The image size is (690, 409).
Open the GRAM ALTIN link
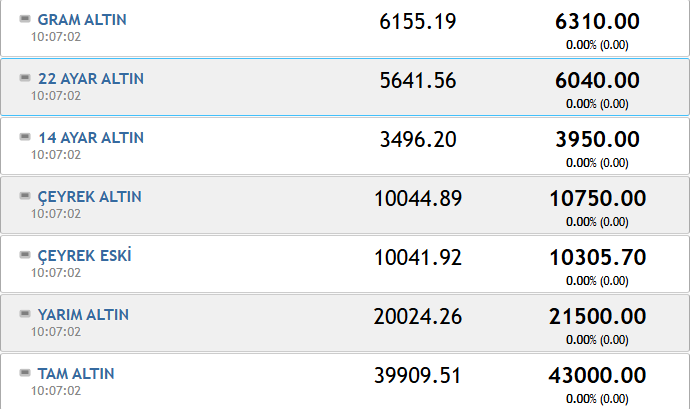click(82, 20)
